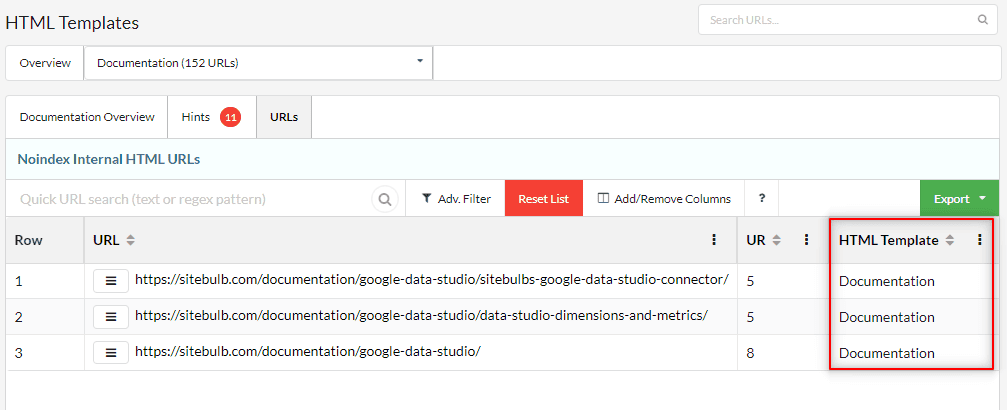1007x410 pixels.
Task: Click the round quick search magnifier button
Action: click(x=385, y=199)
